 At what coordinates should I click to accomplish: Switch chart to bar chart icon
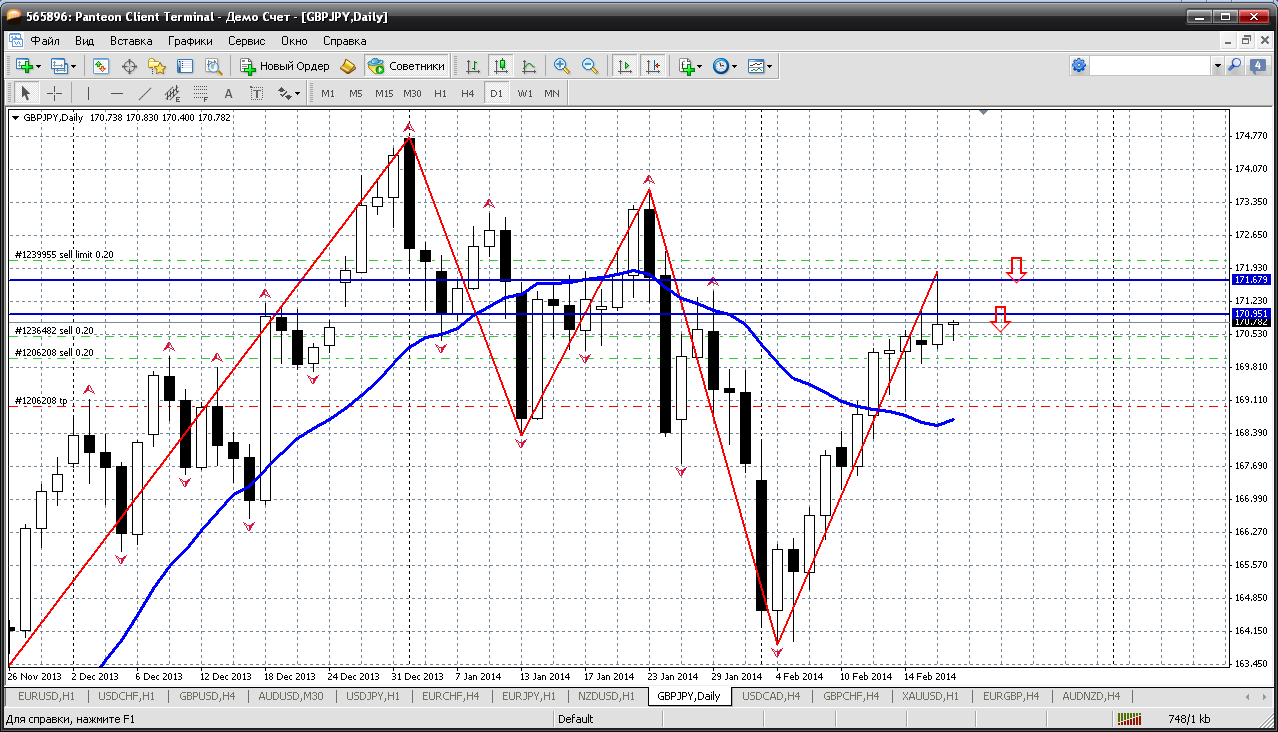(x=473, y=66)
